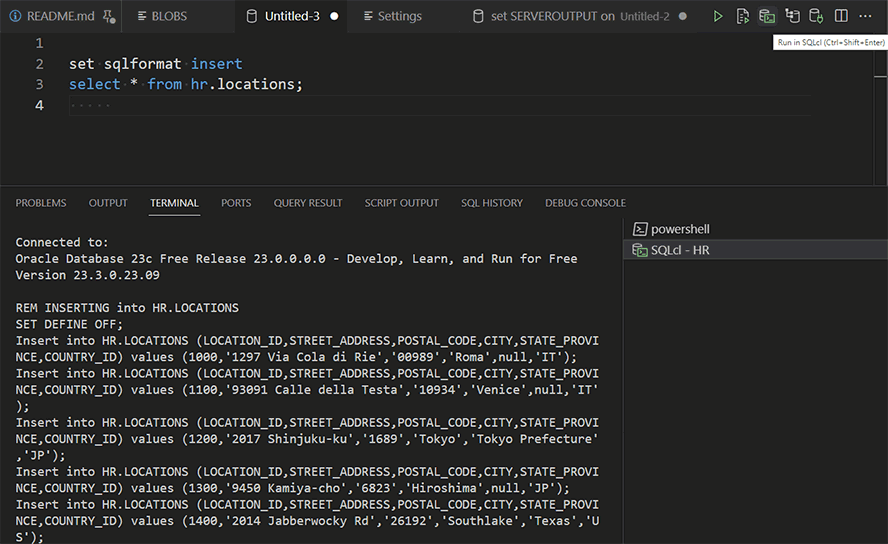Click the Run Script icon

pyautogui.click(x=742, y=16)
